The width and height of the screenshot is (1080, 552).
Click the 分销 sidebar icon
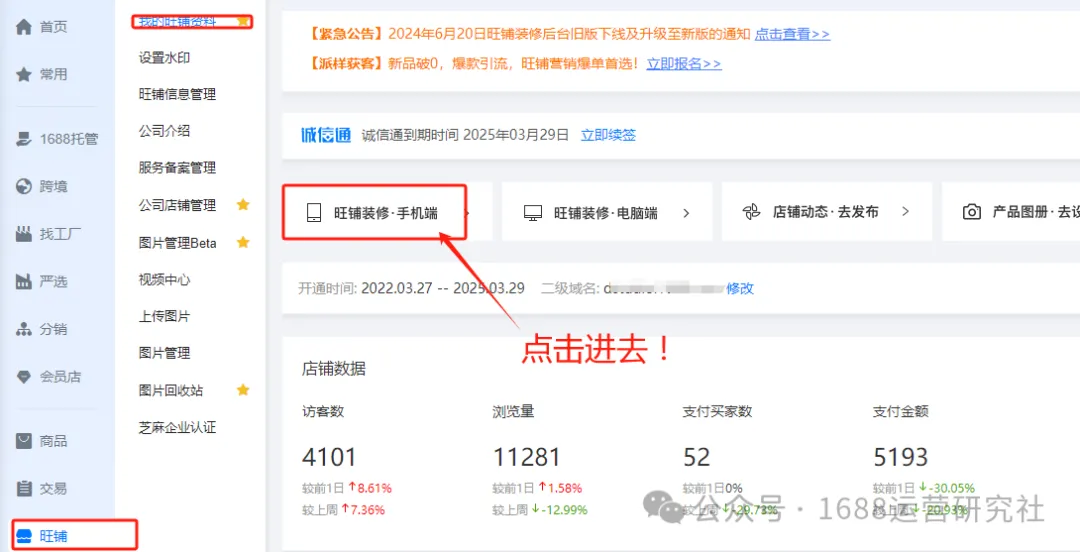24,329
